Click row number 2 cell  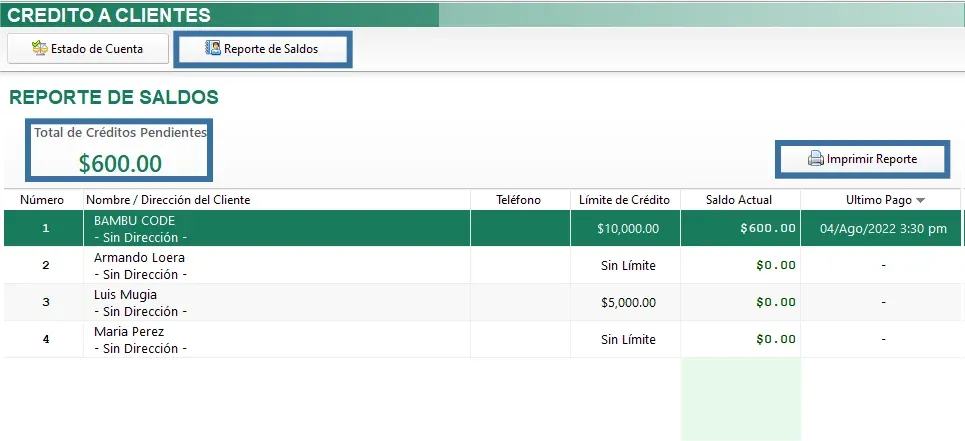point(45,265)
